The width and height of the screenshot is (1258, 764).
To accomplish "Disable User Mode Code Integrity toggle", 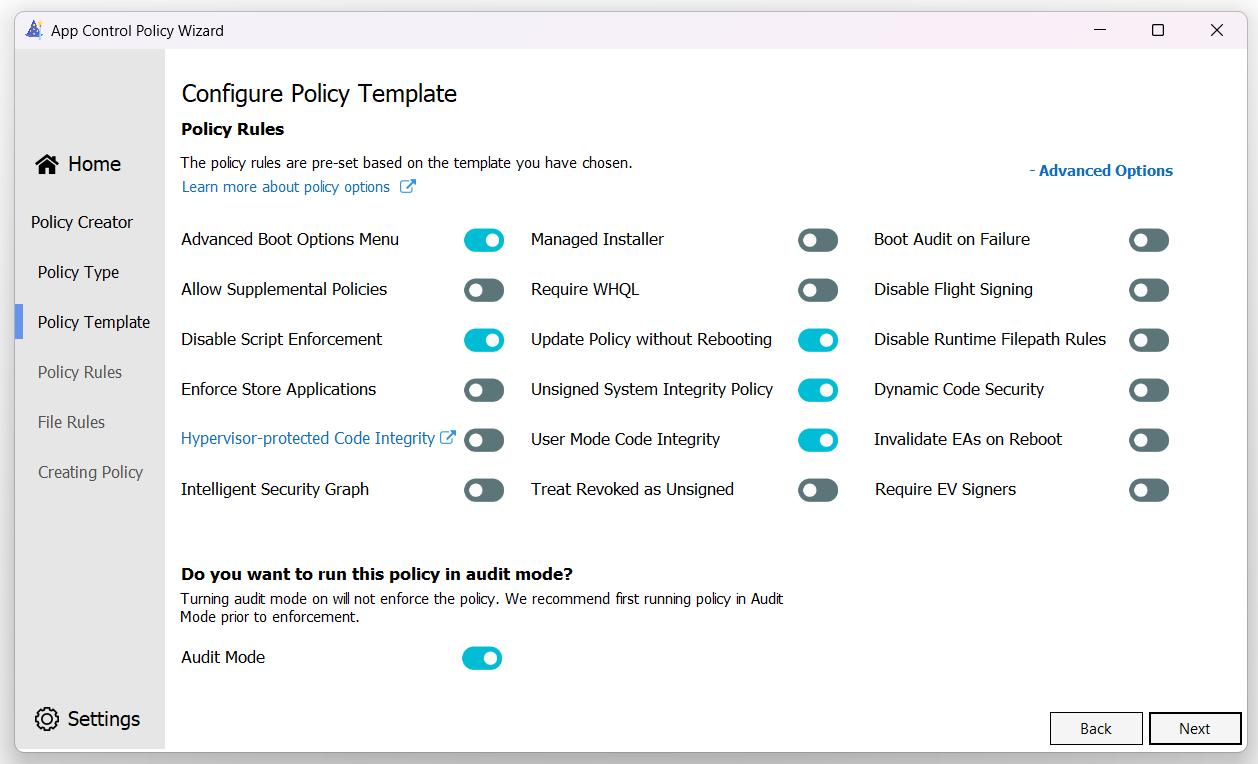I will click(x=818, y=440).
